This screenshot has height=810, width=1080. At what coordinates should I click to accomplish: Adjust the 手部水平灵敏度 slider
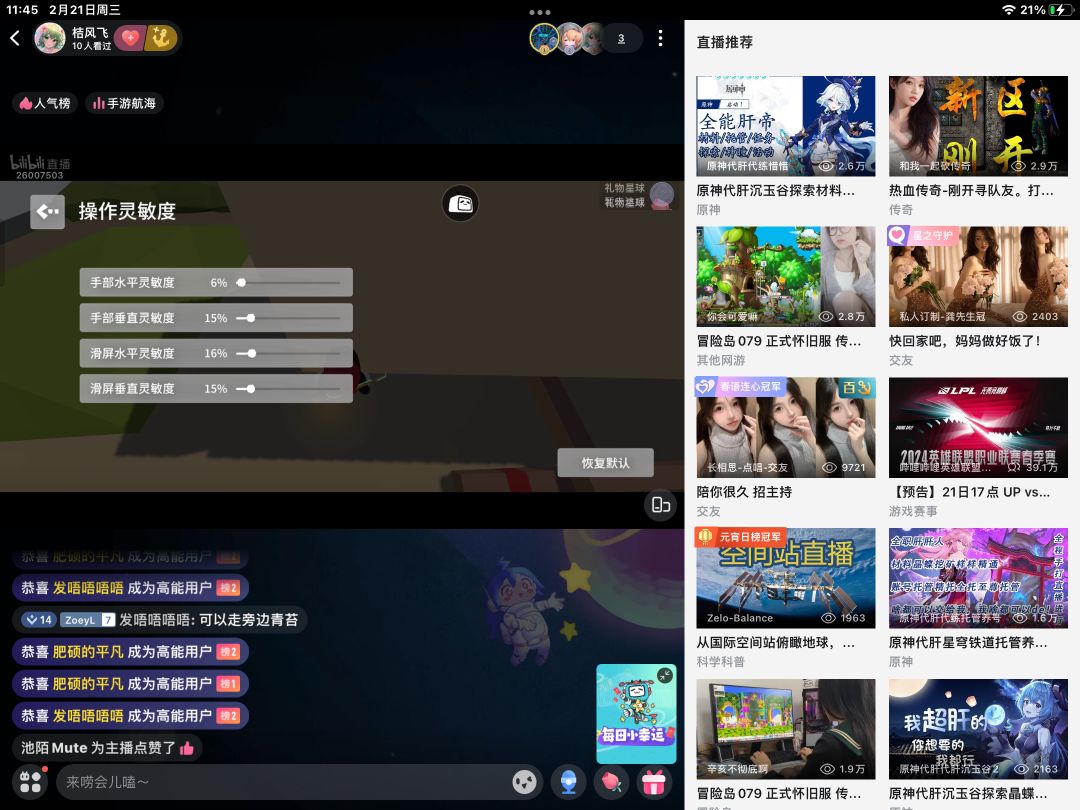pos(290,282)
